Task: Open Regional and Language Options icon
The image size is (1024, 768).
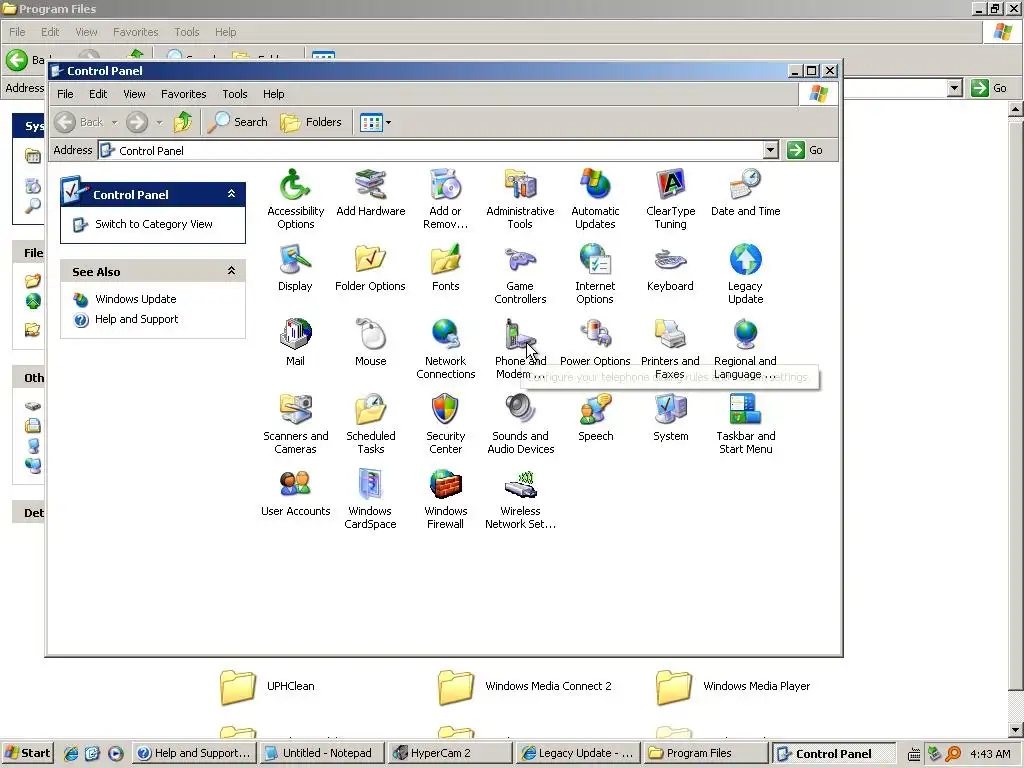Action: [x=746, y=335]
